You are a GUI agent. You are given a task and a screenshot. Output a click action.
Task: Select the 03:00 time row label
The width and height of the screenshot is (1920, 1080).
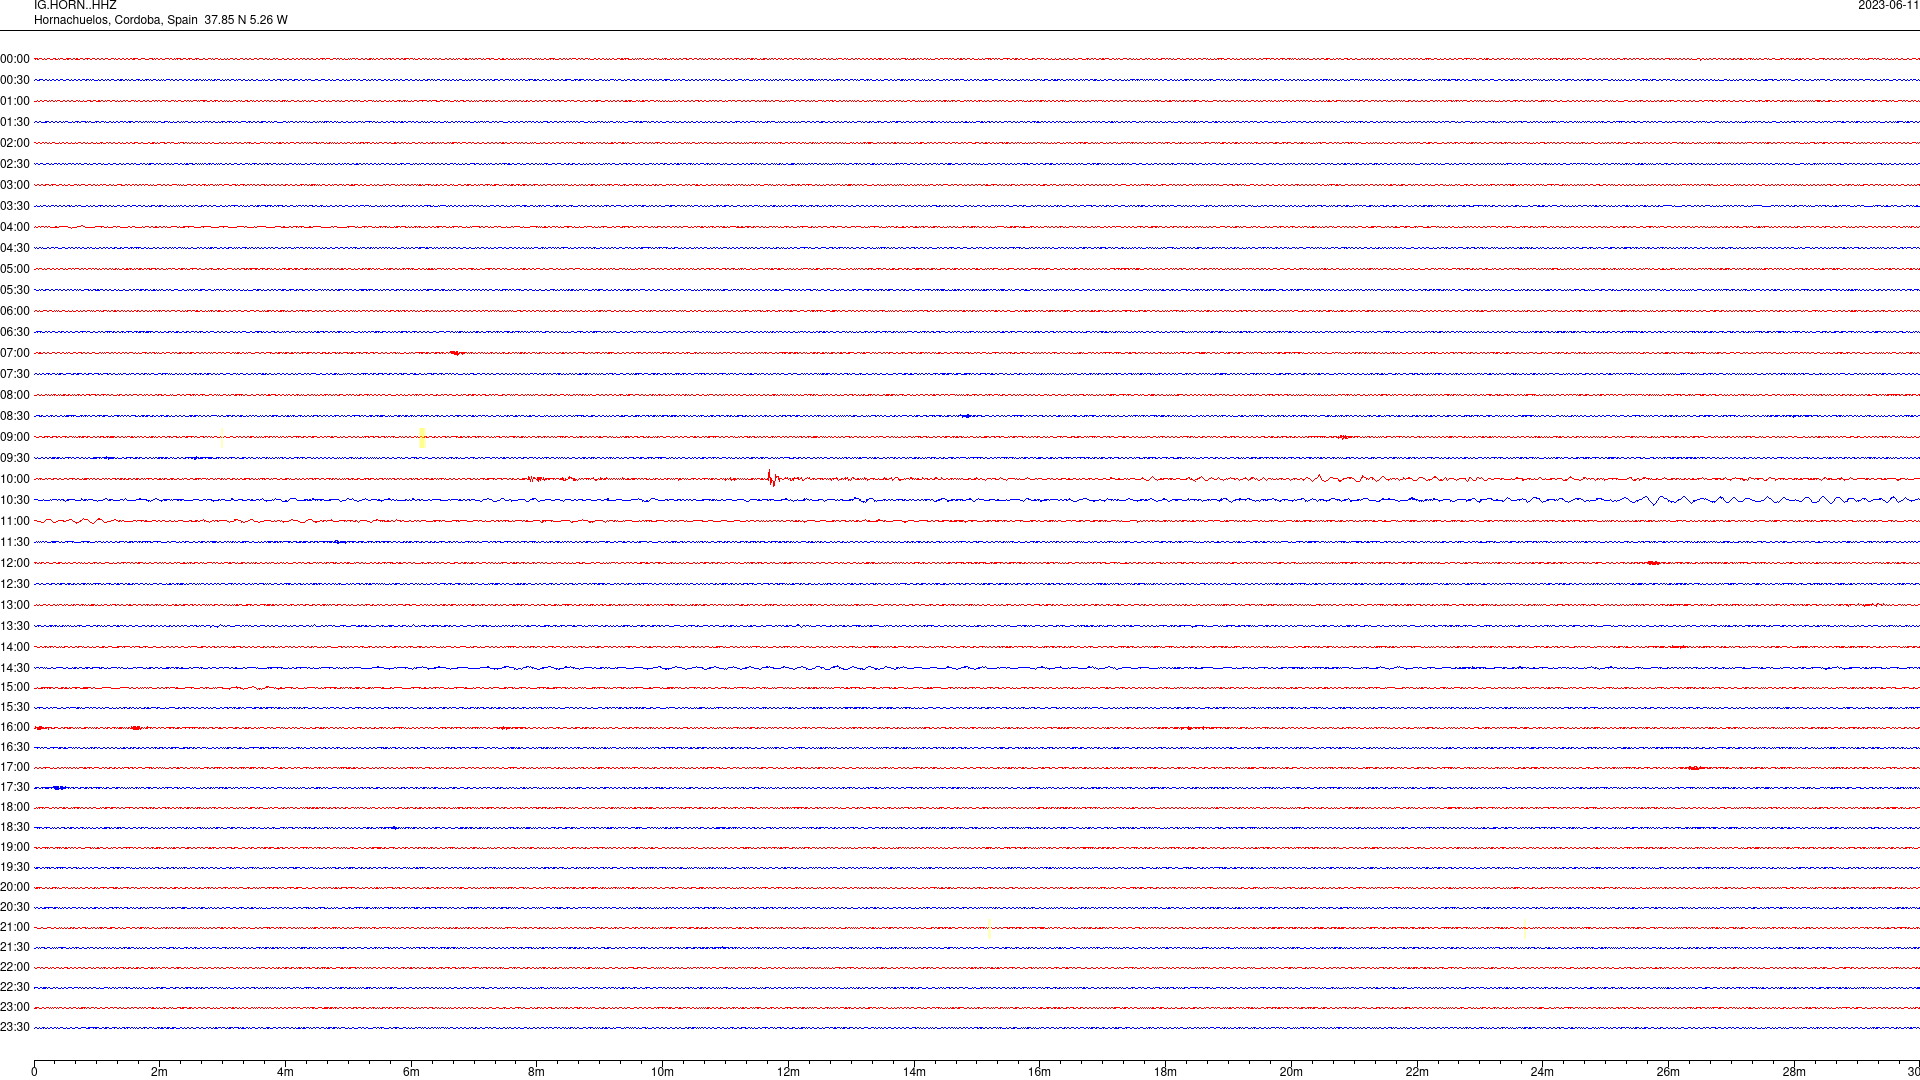[15, 185]
